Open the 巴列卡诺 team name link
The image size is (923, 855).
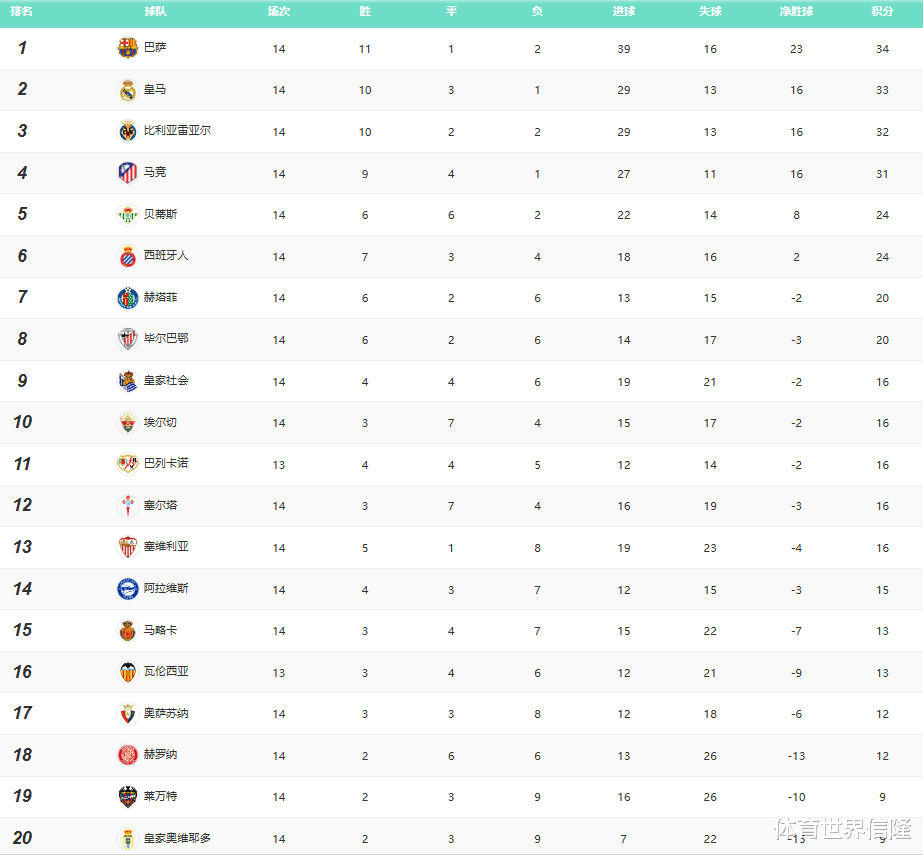[166, 464]
